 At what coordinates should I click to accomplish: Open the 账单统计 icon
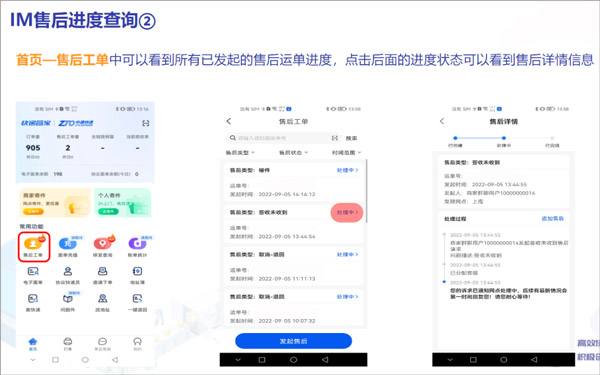click(x=137, y=247)
